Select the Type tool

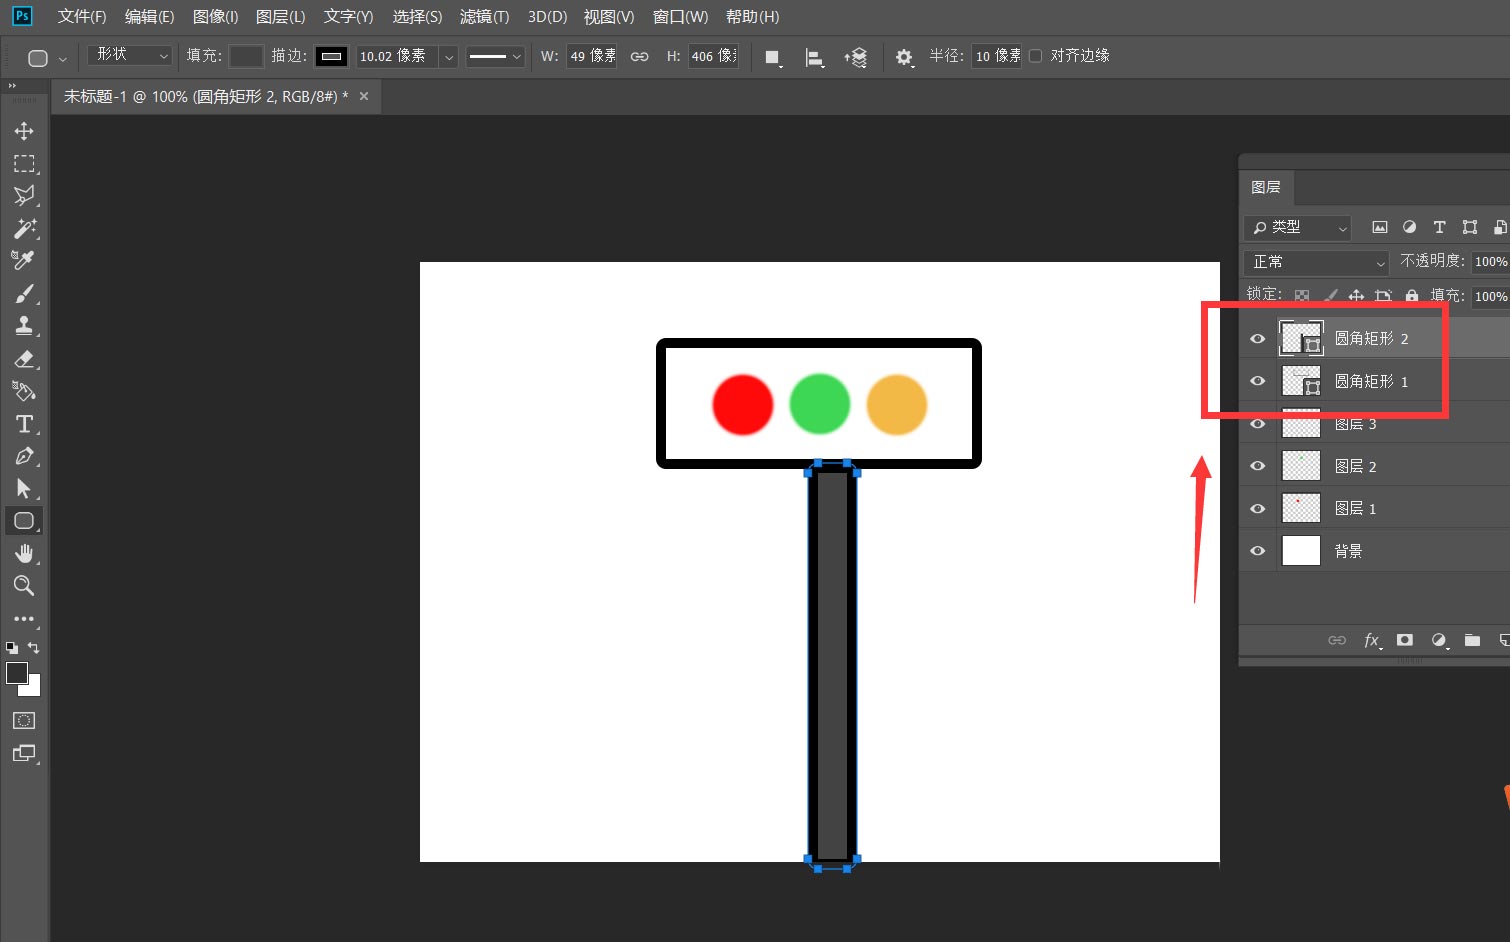tap(24, 424)
